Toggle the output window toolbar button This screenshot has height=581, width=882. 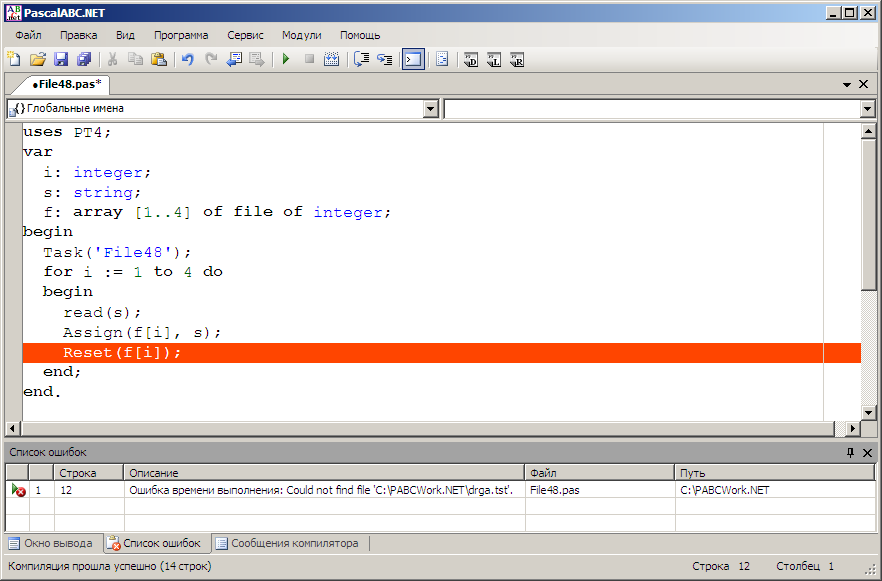(413, 59)
